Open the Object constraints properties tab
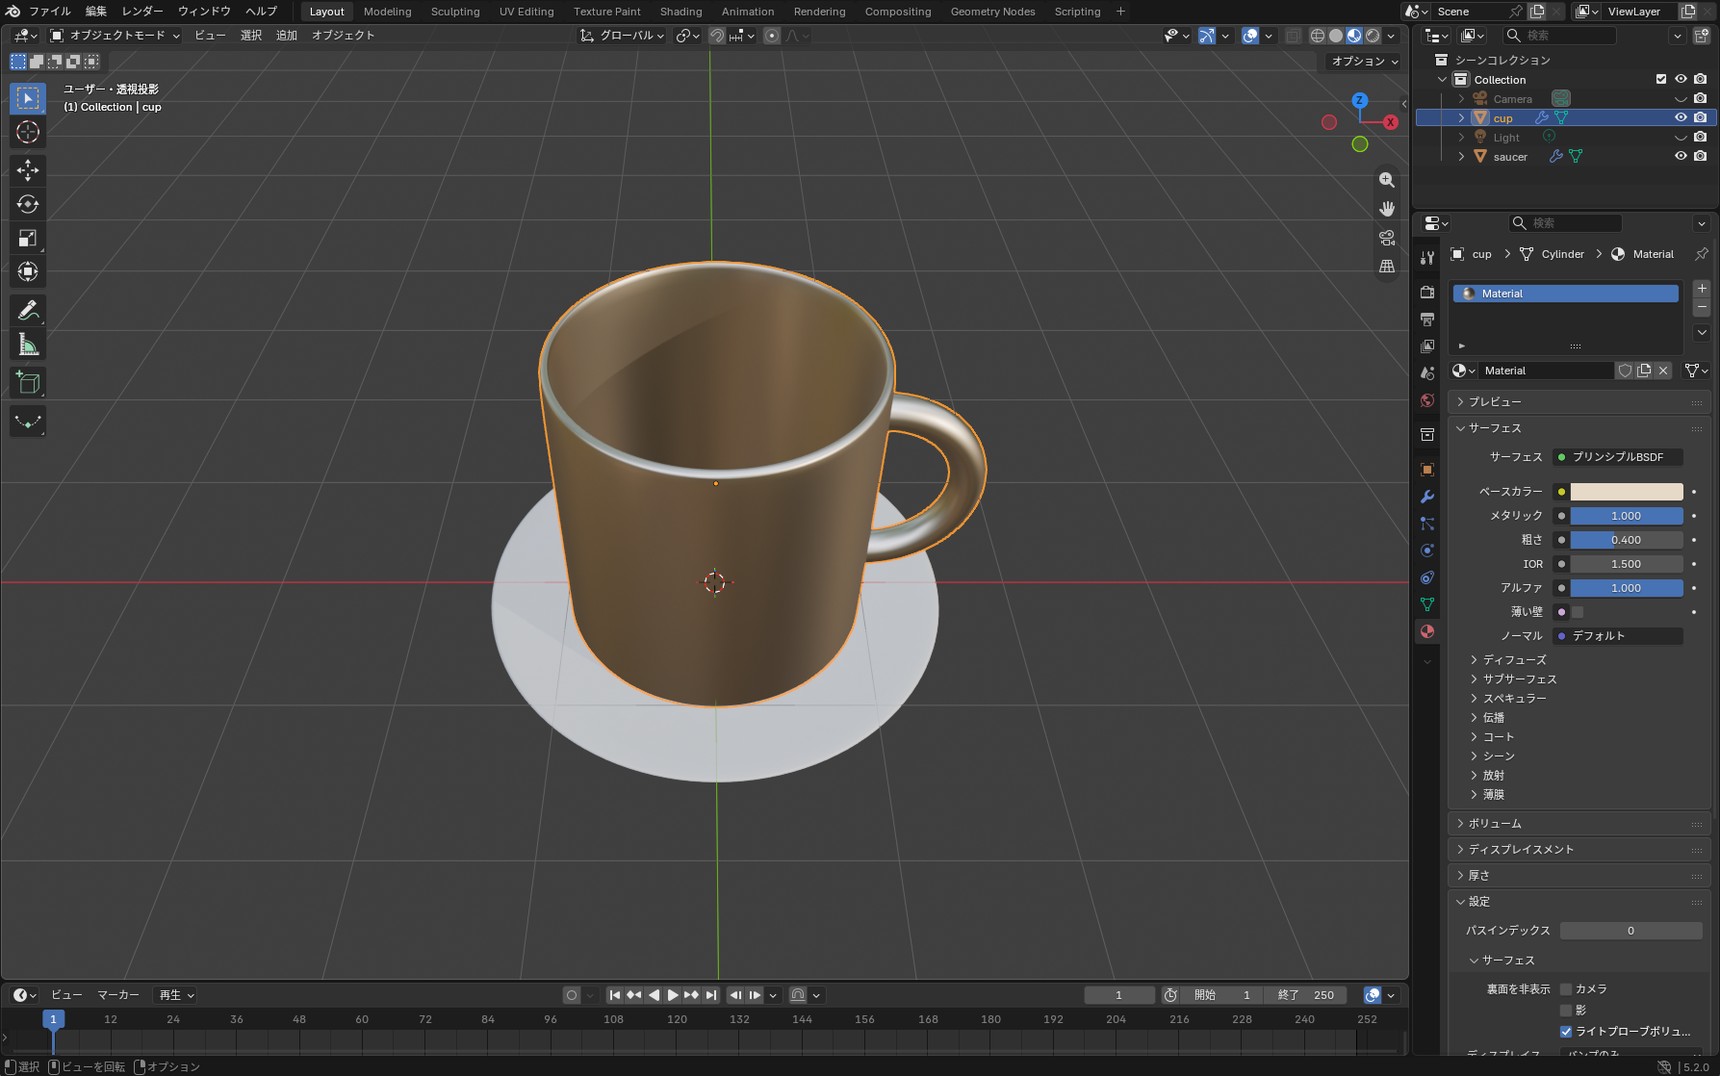 1427,578
